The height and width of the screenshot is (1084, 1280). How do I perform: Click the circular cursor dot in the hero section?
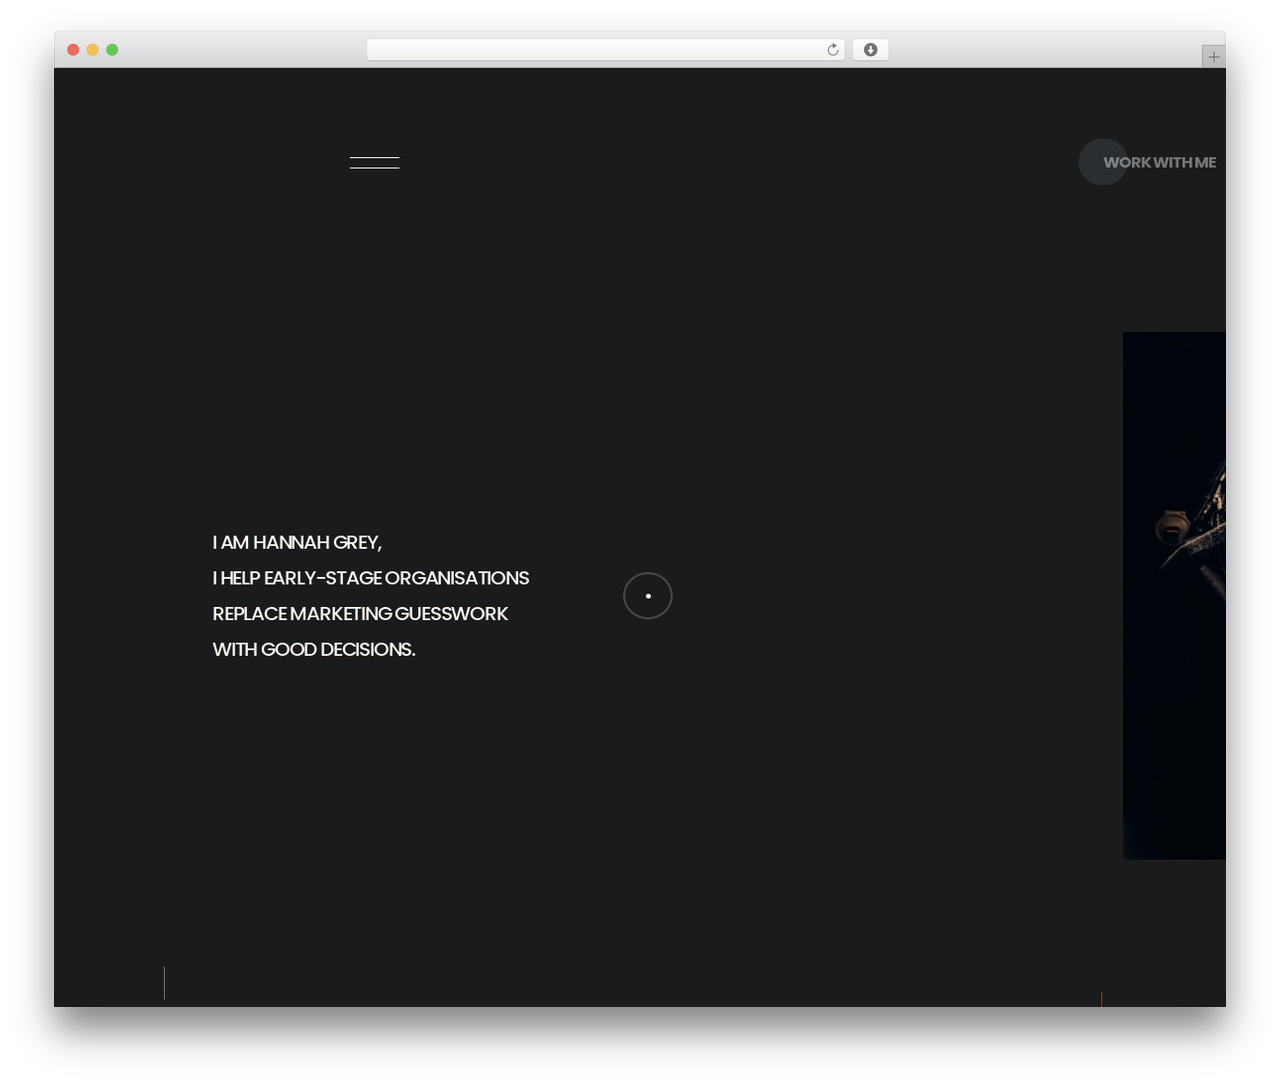point(648,596)
